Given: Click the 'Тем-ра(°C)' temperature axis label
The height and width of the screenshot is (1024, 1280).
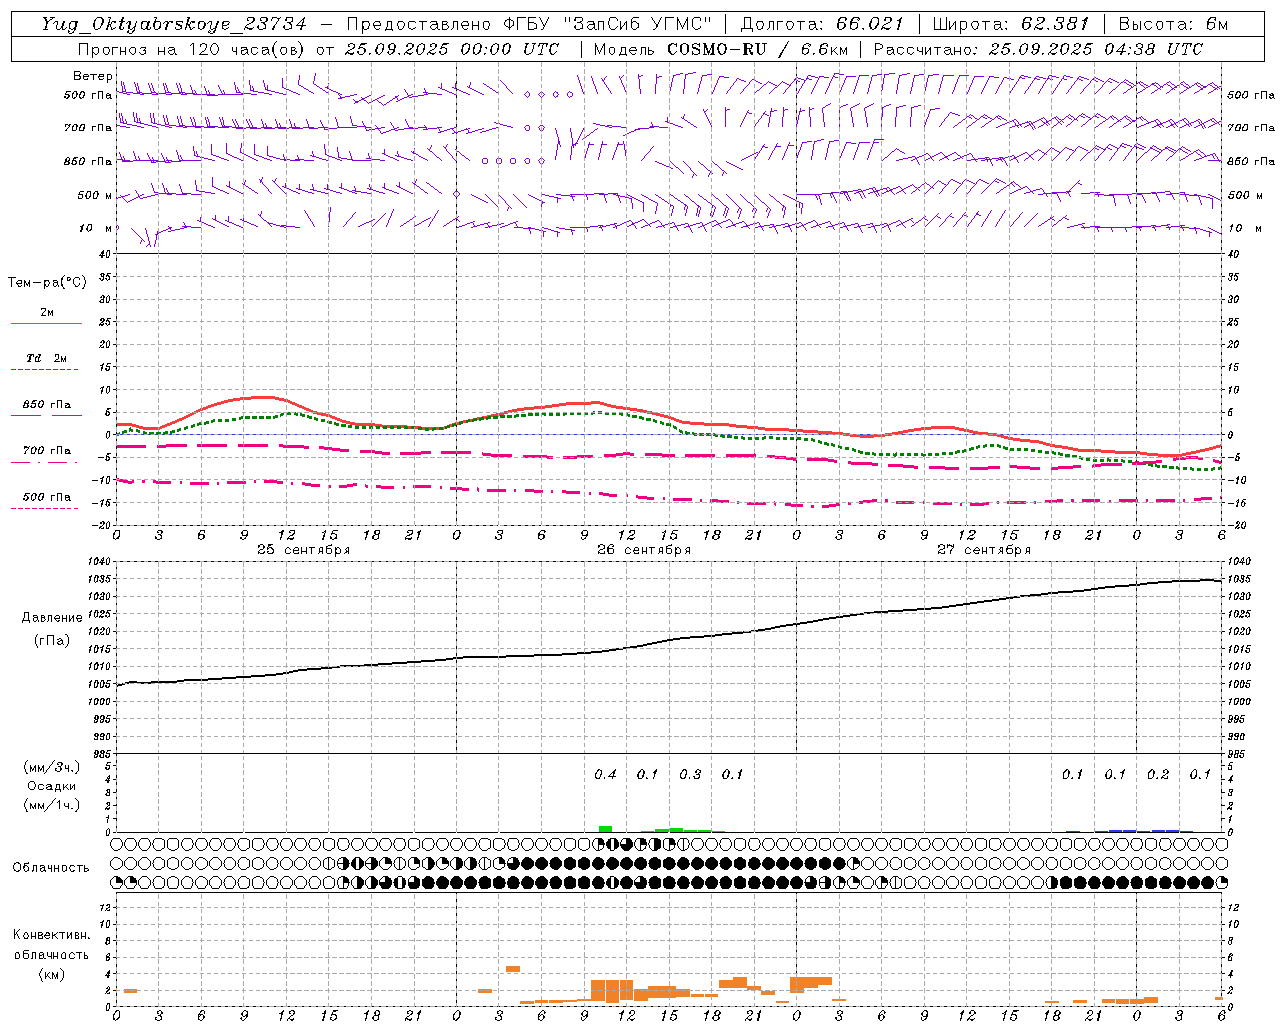Looking at the screenshot, I should tap(47, 282).
